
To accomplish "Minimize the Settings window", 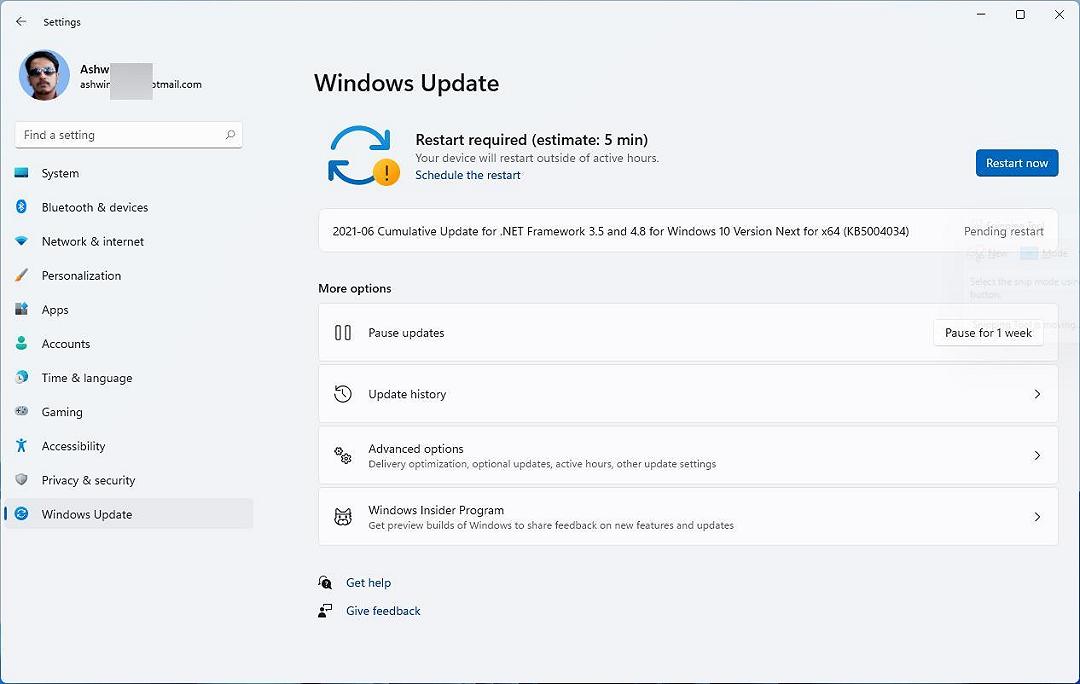I will click(982, 14).
